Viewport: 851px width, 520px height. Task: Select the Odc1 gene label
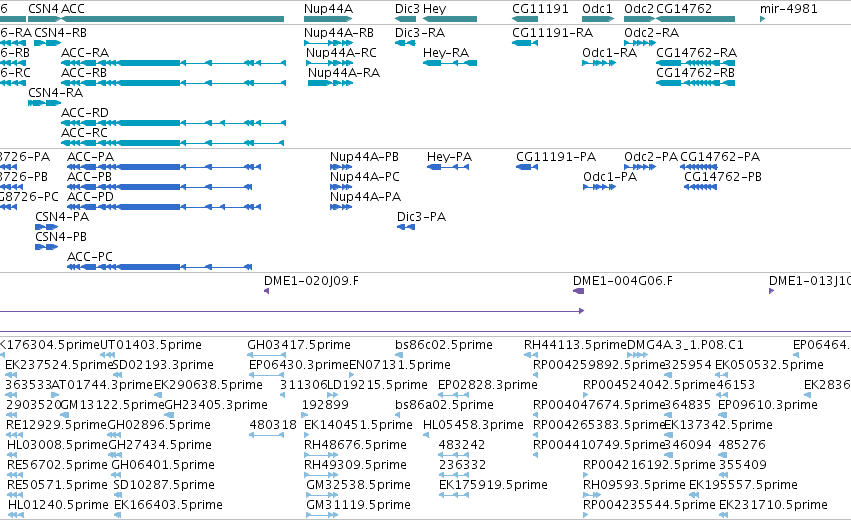click(597, 9)
